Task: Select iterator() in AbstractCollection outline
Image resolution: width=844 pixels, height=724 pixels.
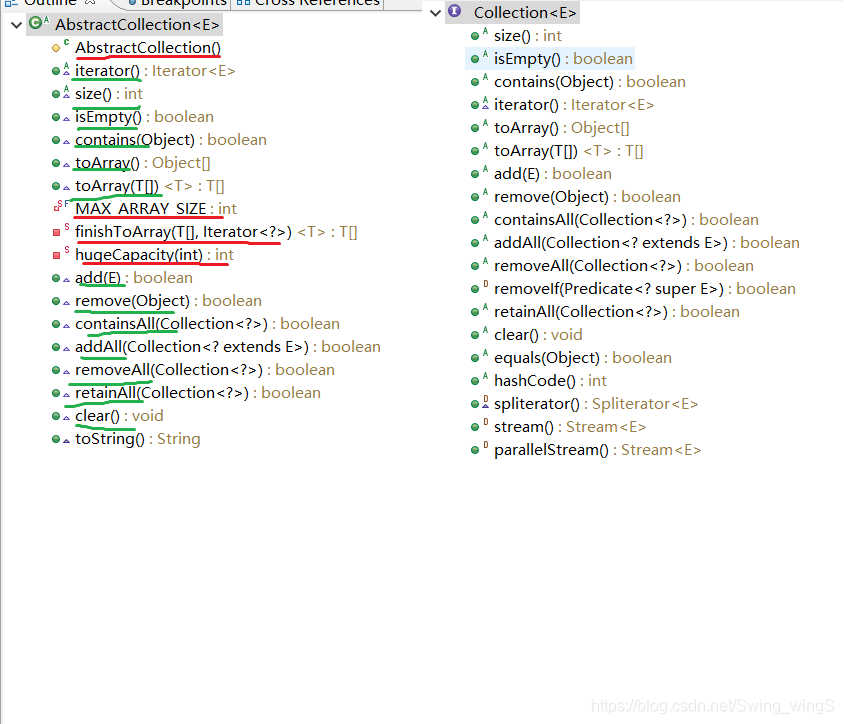Action: pyautogui.click(x=155, y=71)
